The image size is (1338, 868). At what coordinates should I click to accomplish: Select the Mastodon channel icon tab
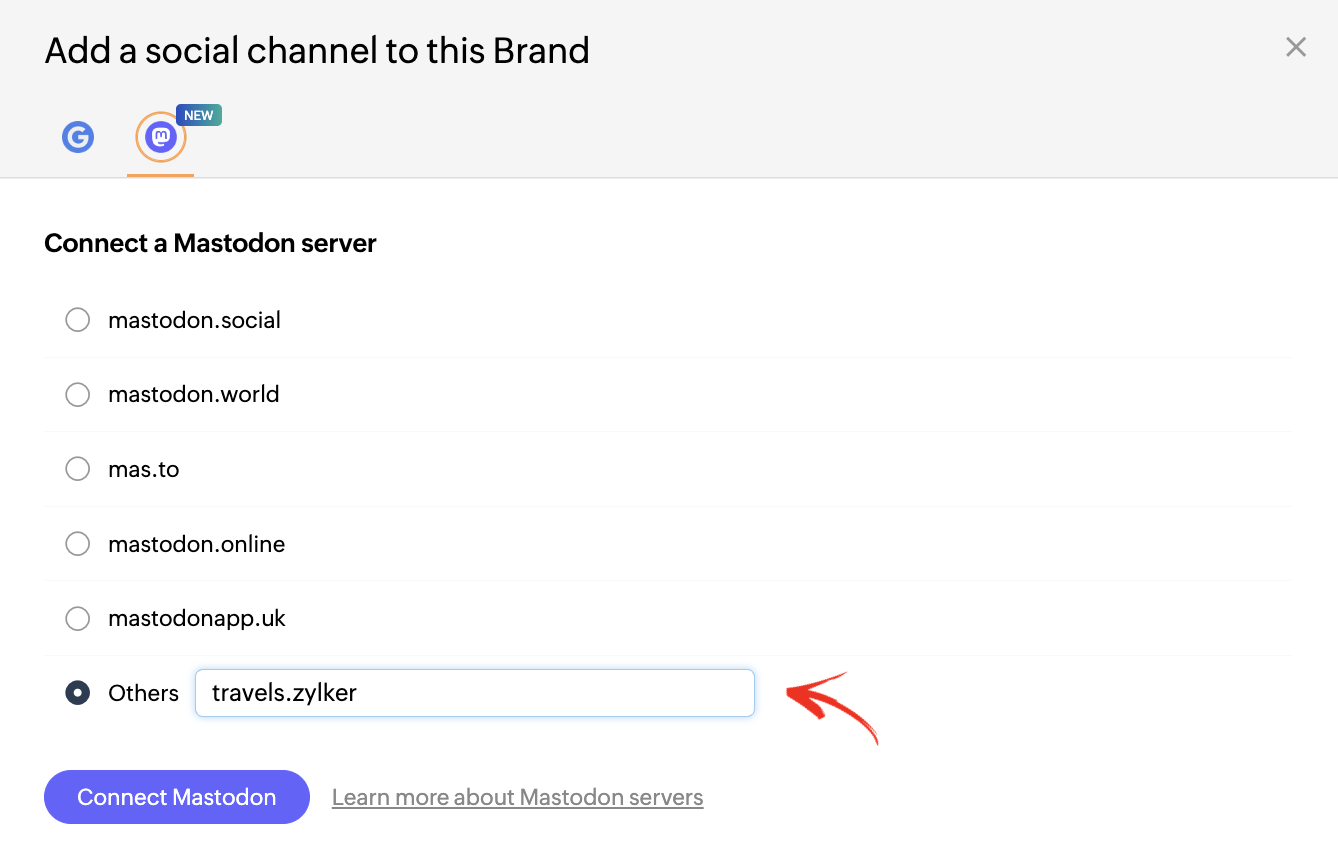point(161,137)
